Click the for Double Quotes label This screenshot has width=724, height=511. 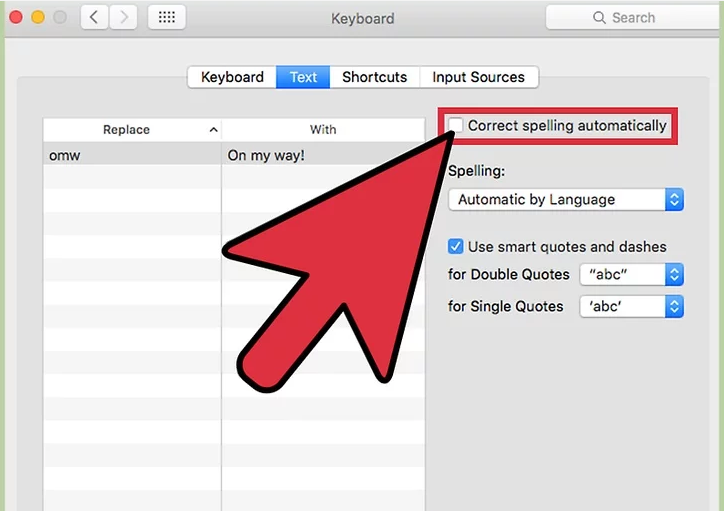[508, 275]
